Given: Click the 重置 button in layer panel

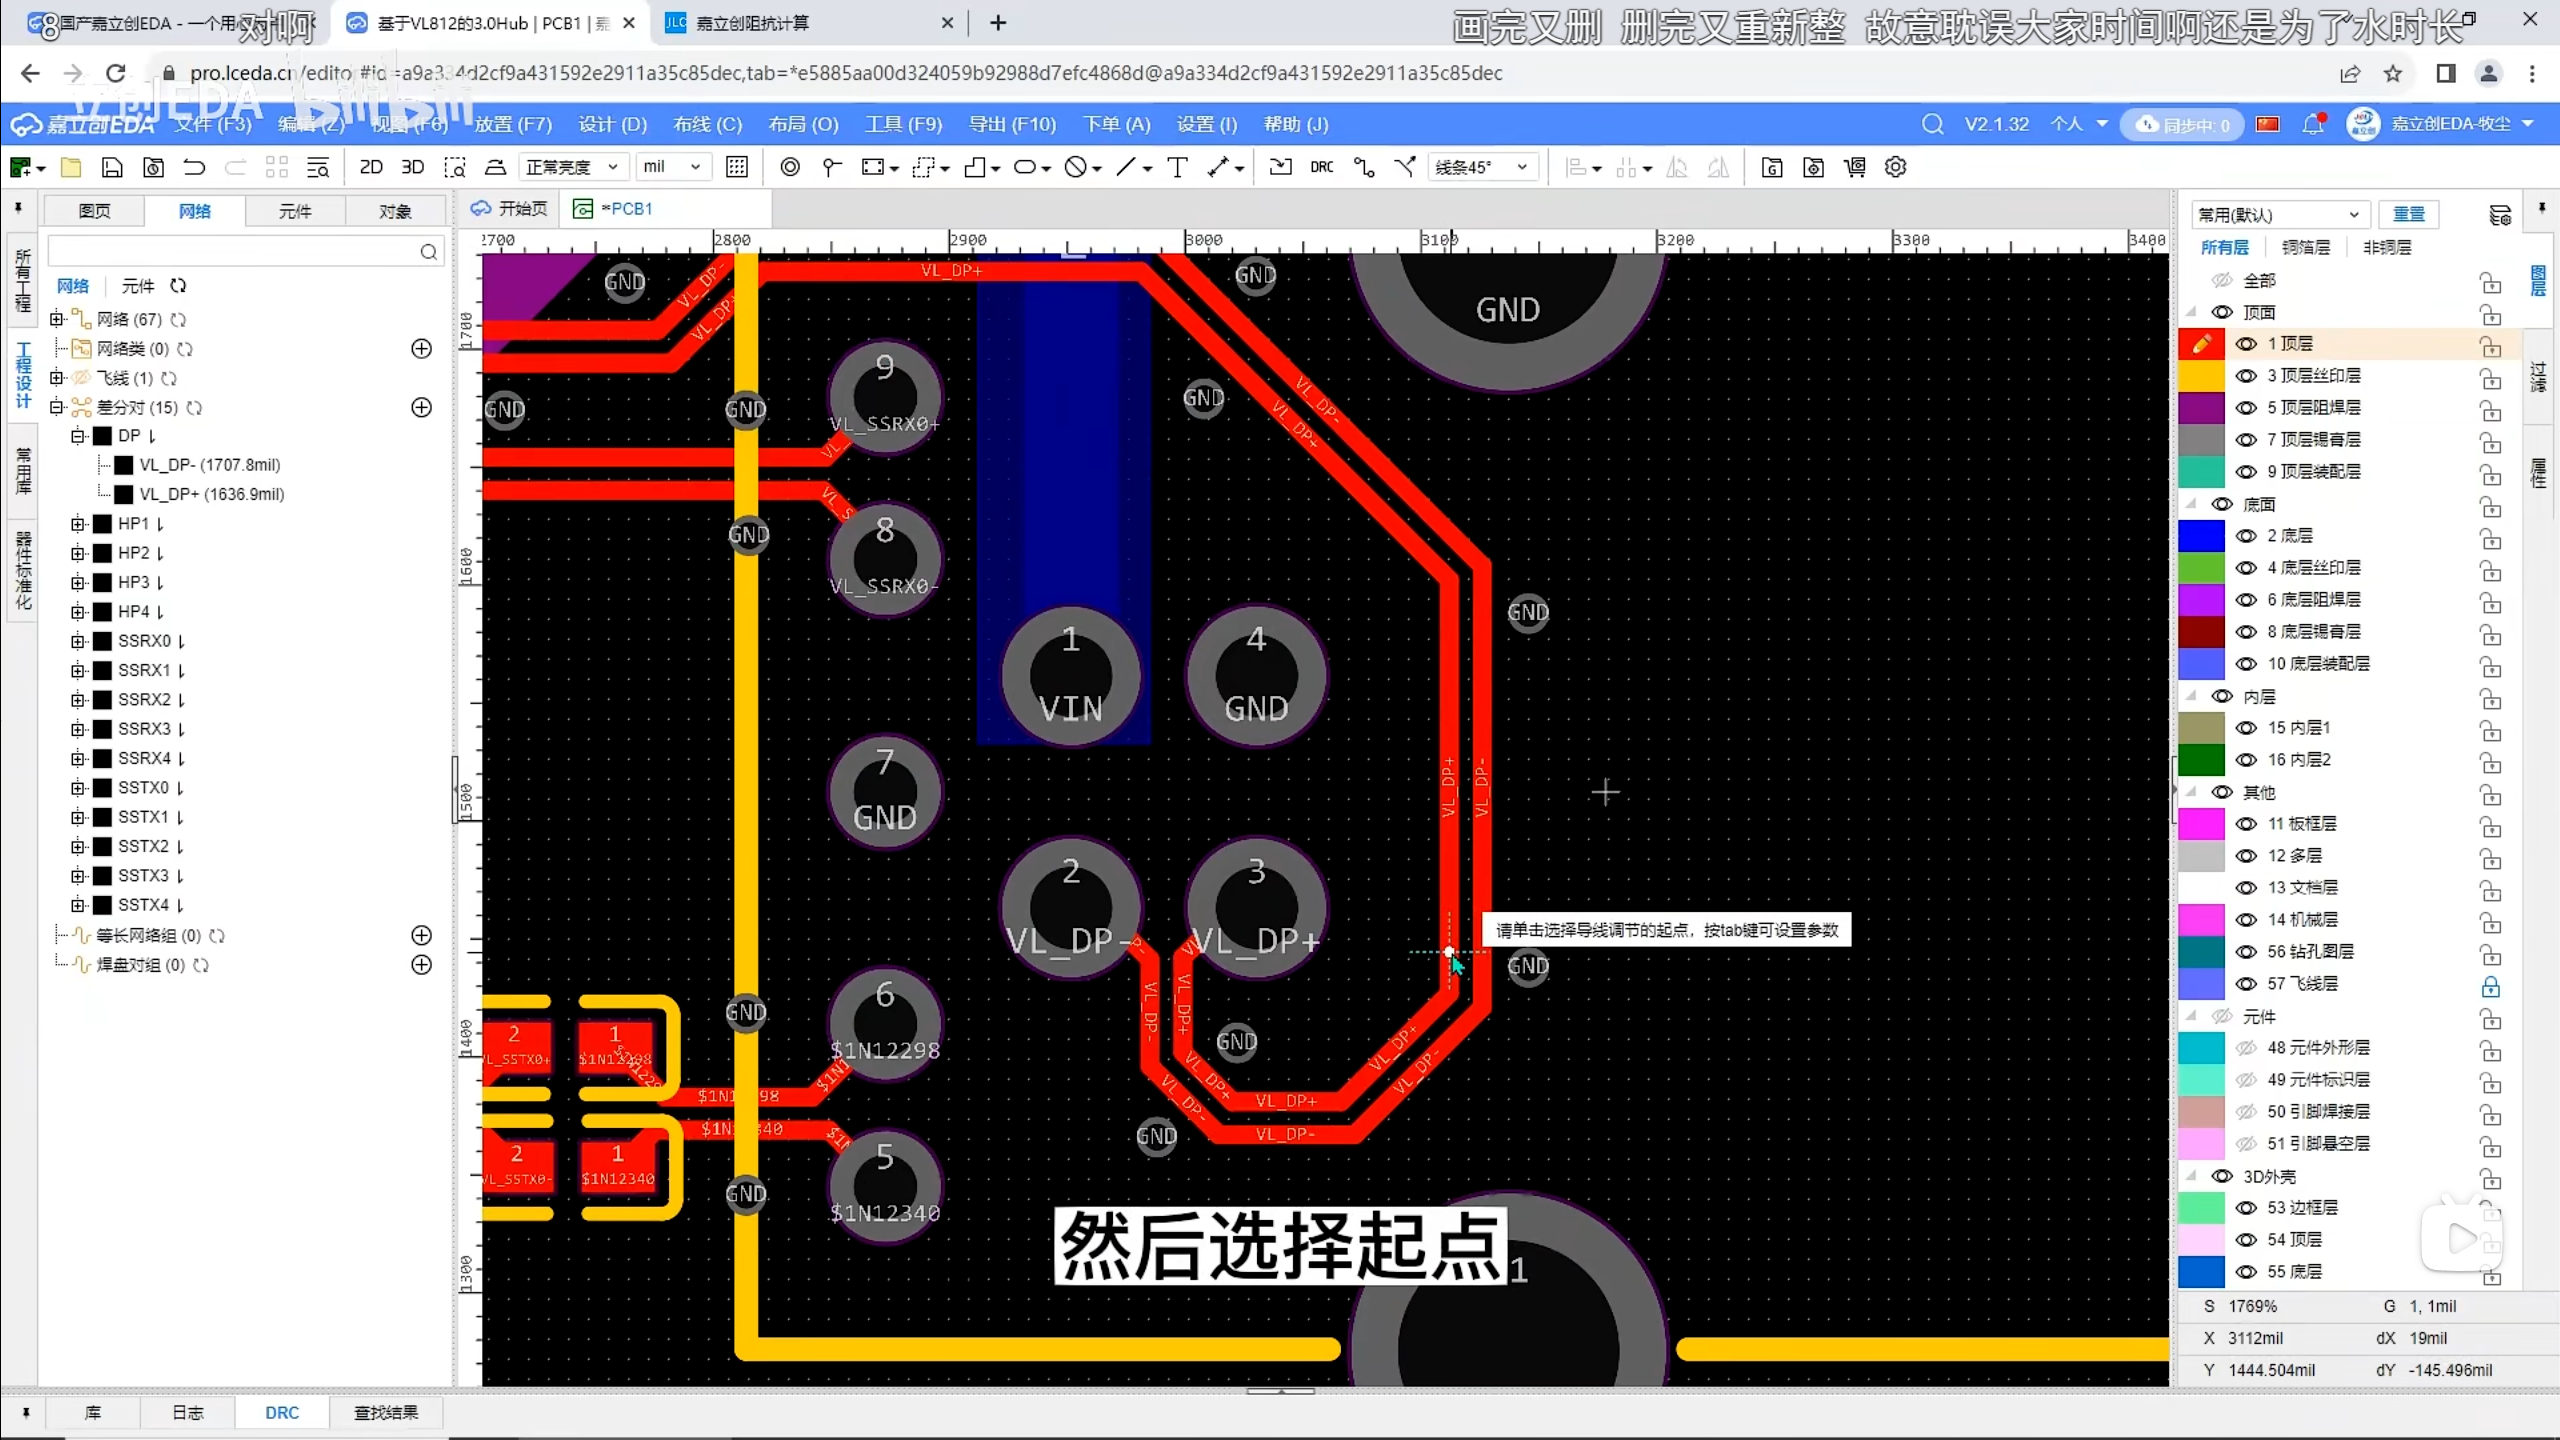Looking at the screenshot, I should [2408, 214].
